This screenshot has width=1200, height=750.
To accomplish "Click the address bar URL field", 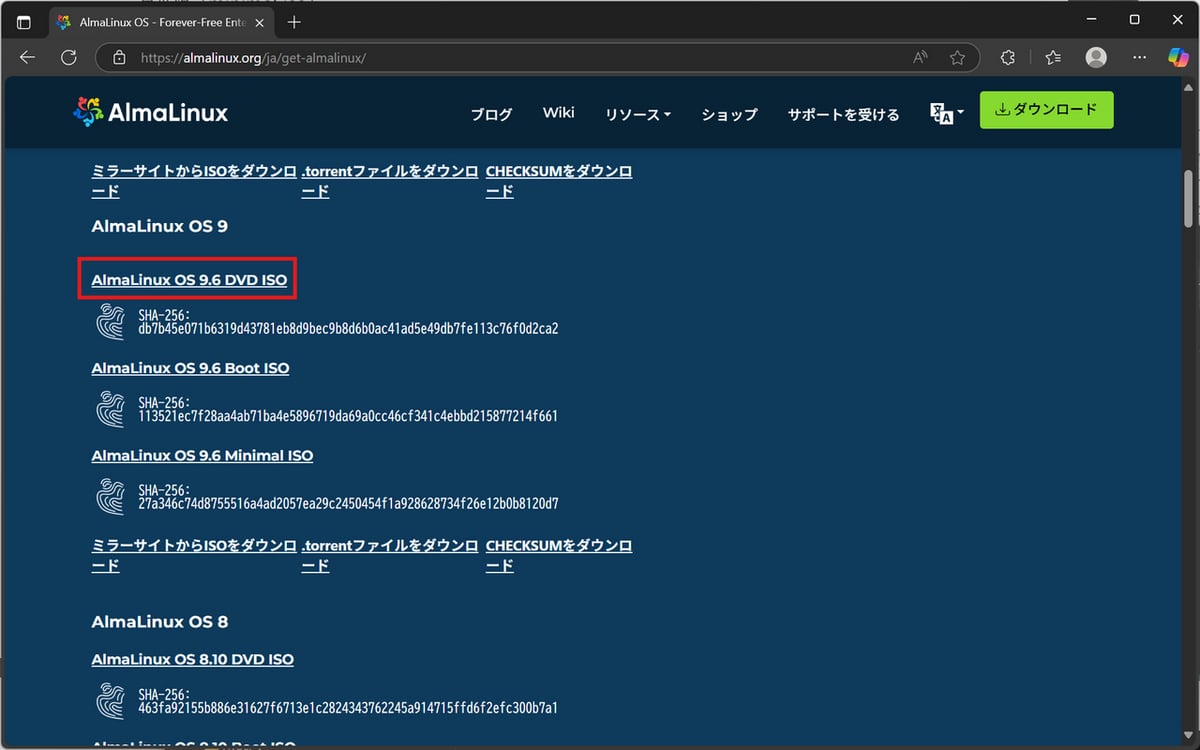I will (x=500, y=58).
